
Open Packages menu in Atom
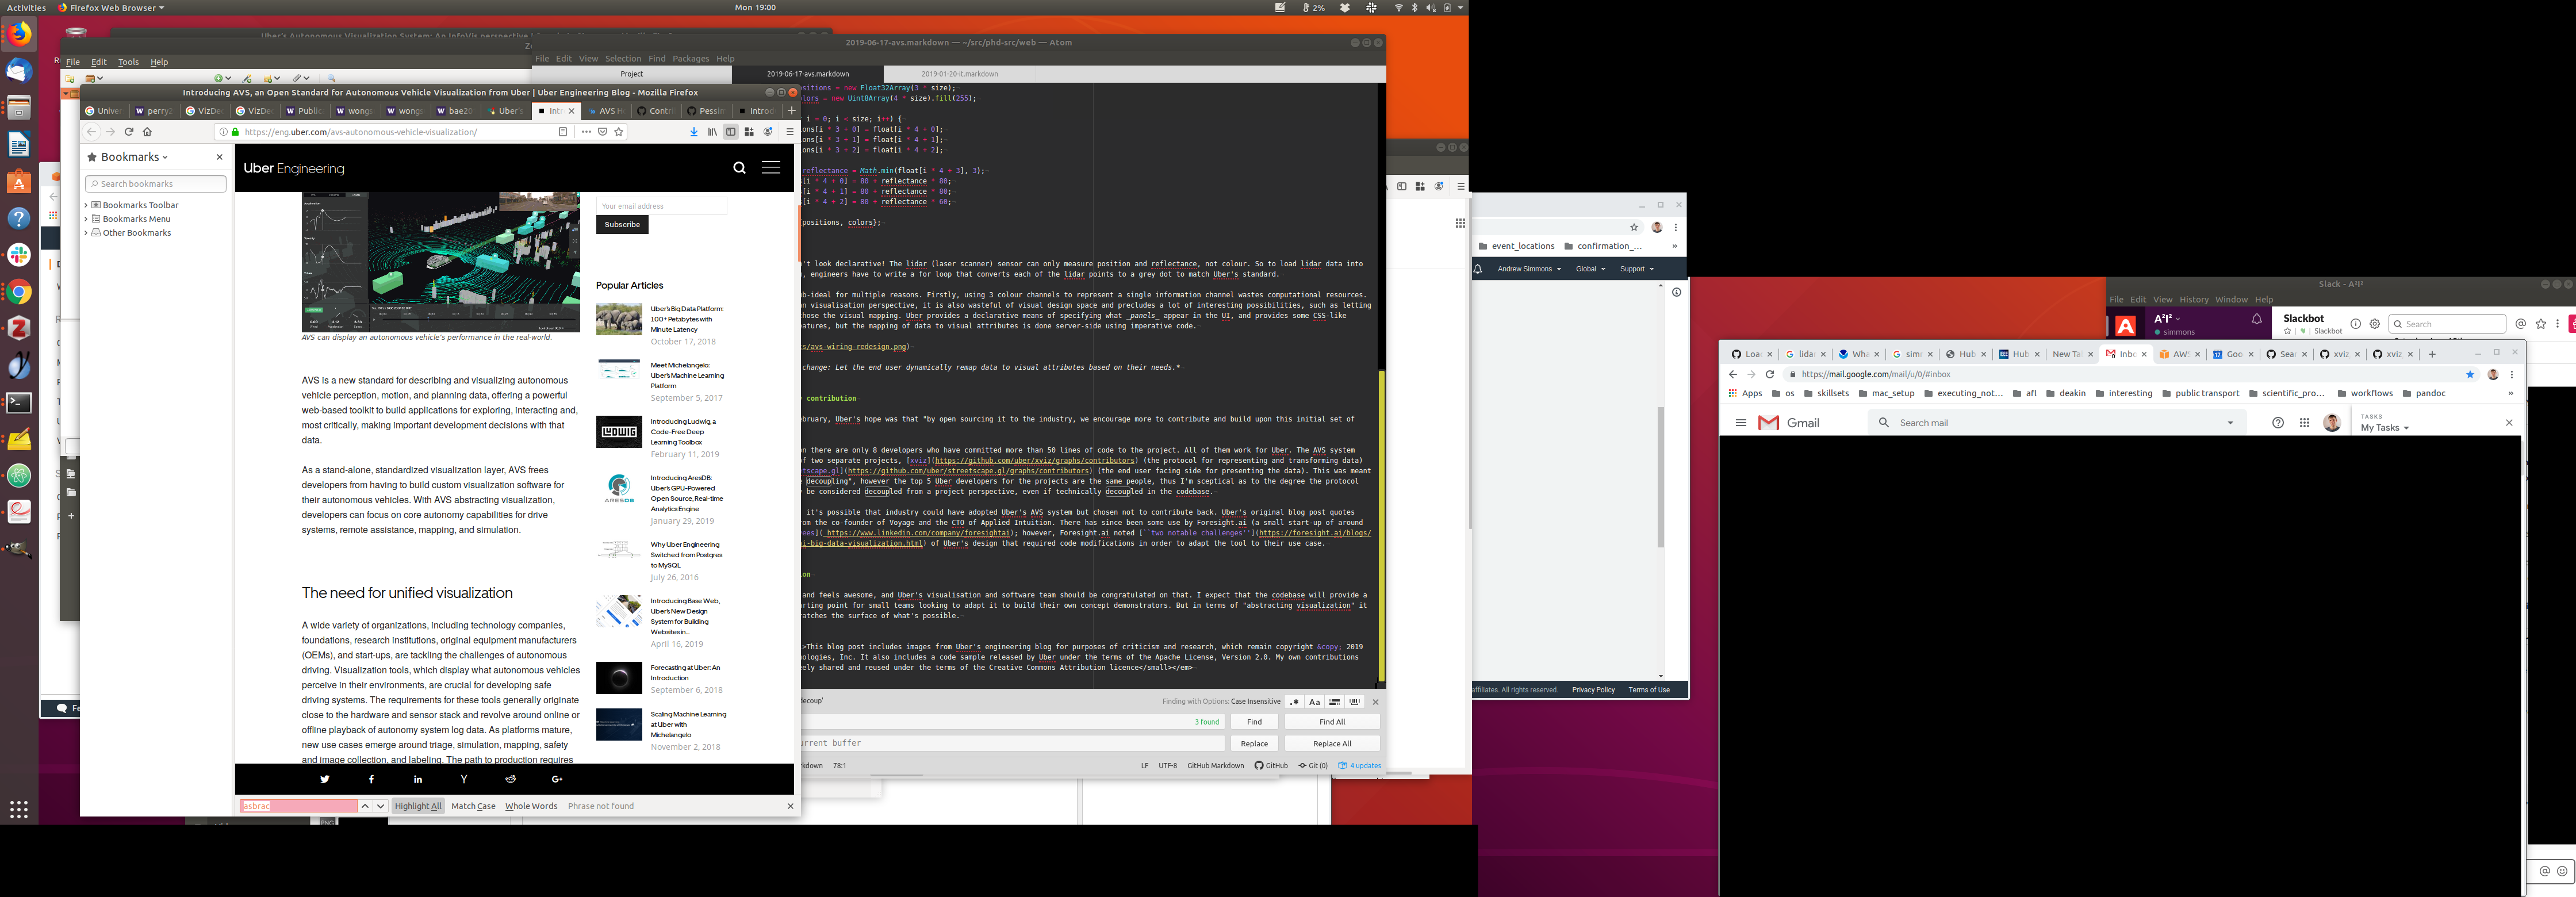point(690,59)
